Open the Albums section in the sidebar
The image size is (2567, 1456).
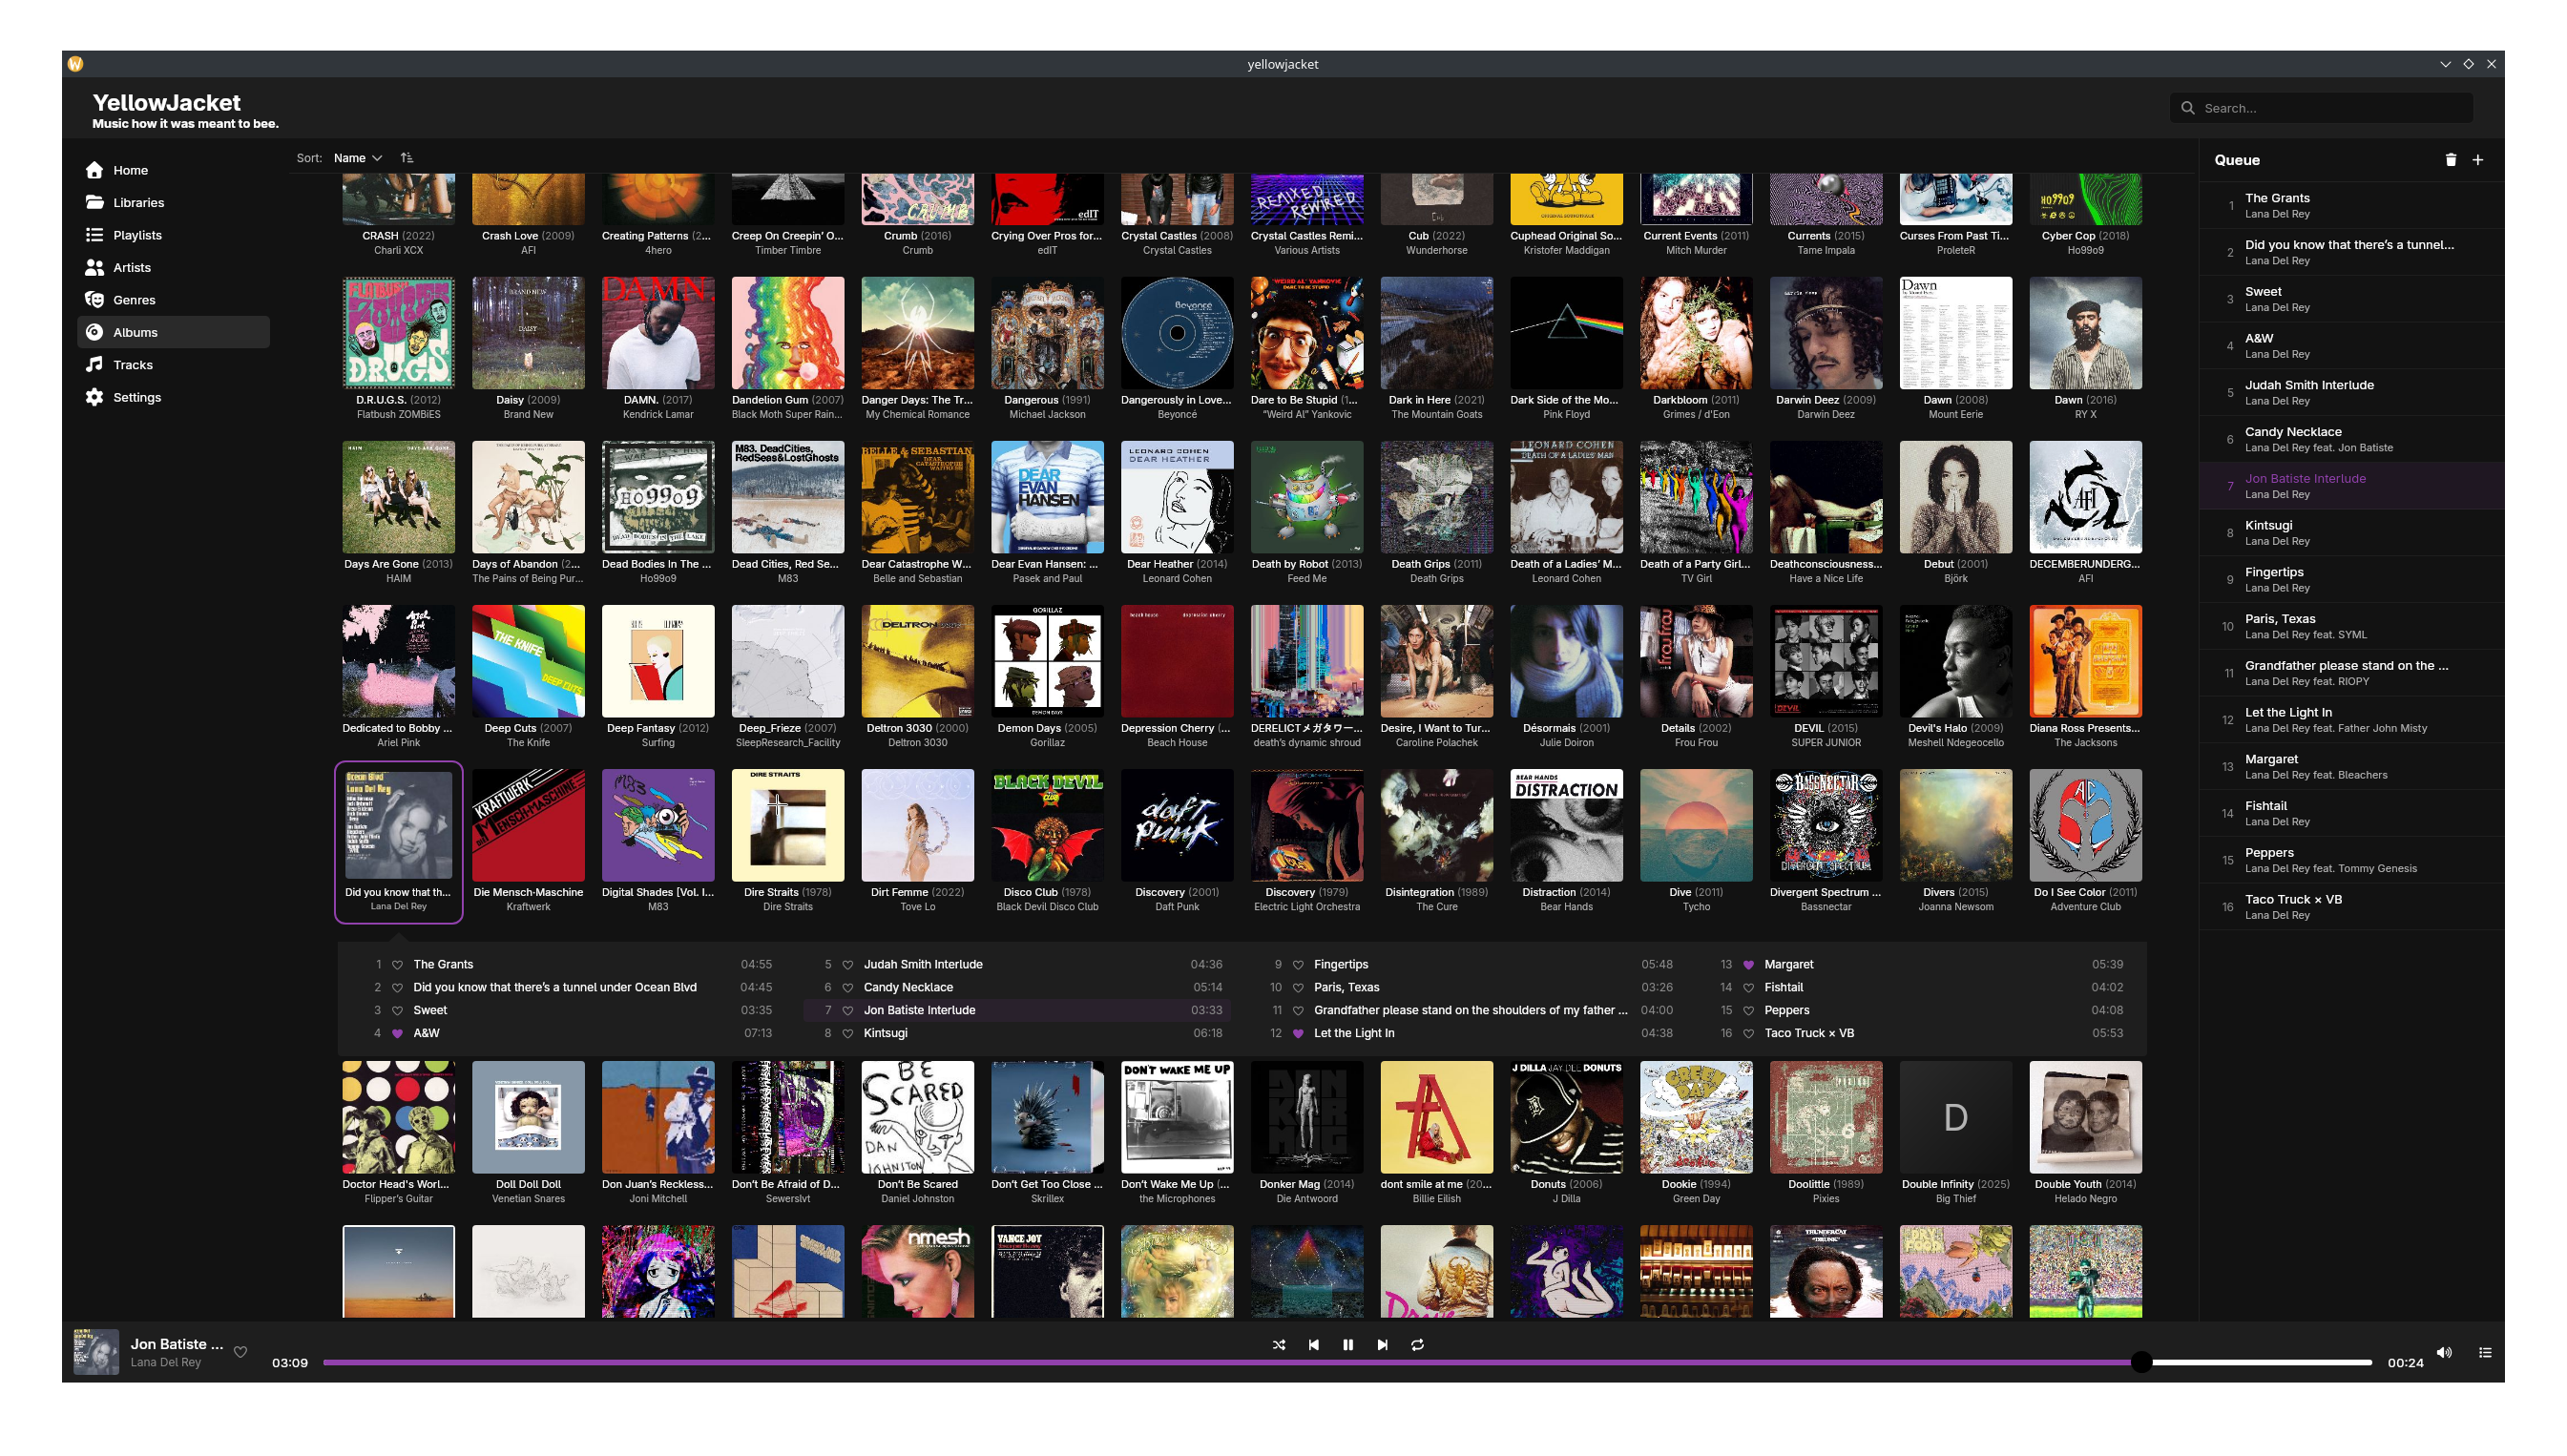(x=135, y=331)
